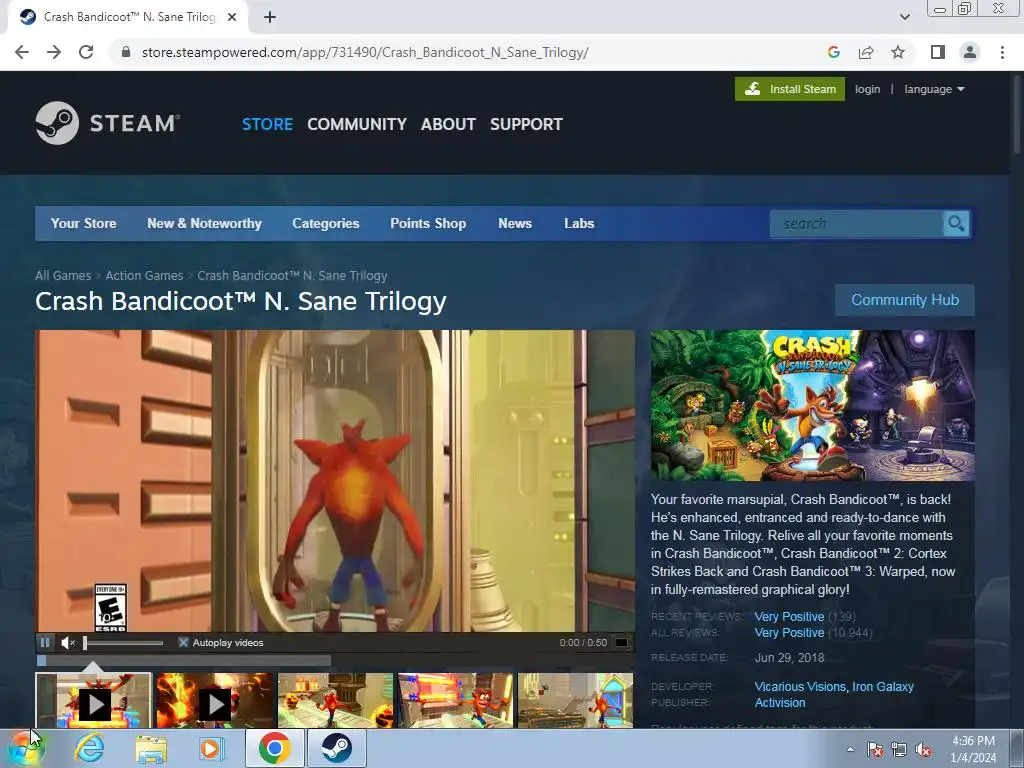
Task: Click the Action Games breadcrumb
Action: coord(144,276)
